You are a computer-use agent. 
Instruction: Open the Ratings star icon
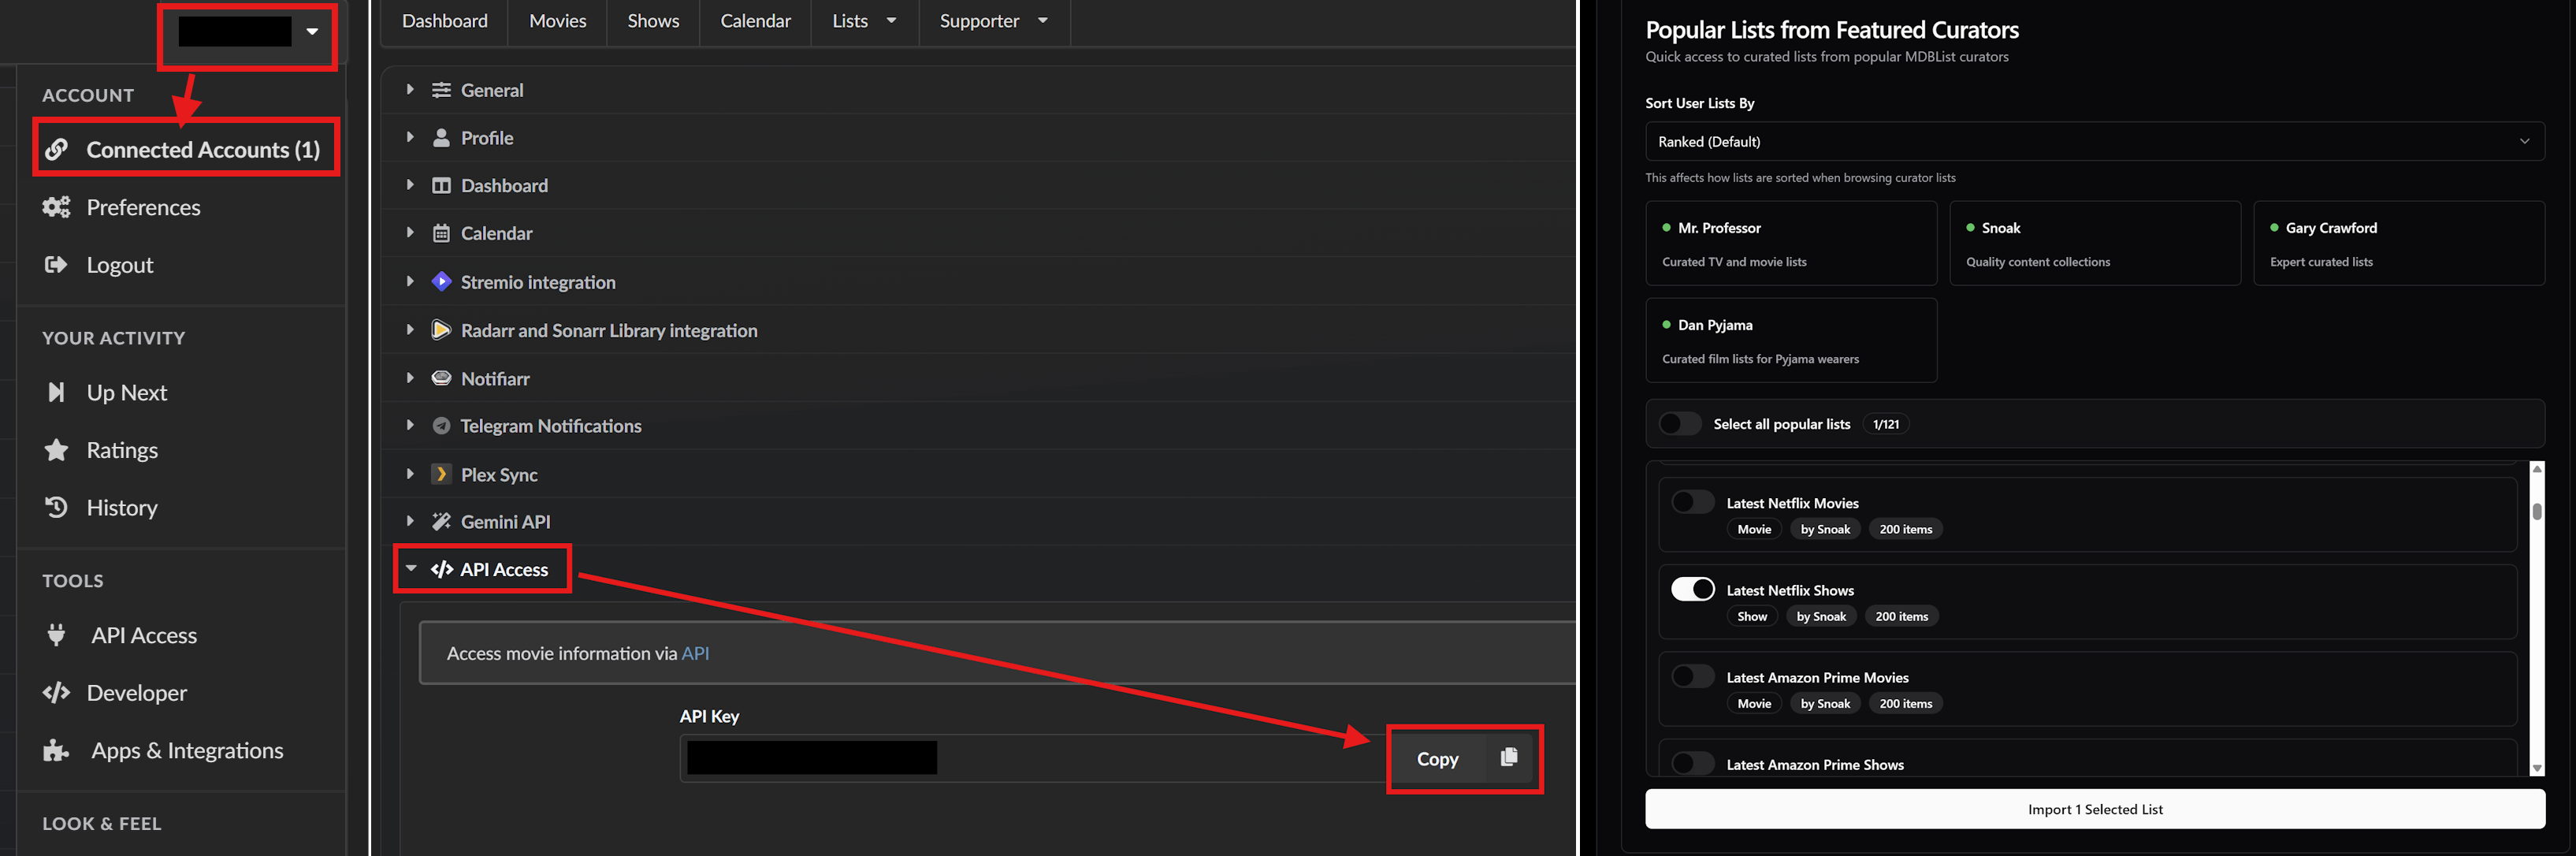(56, 450)
